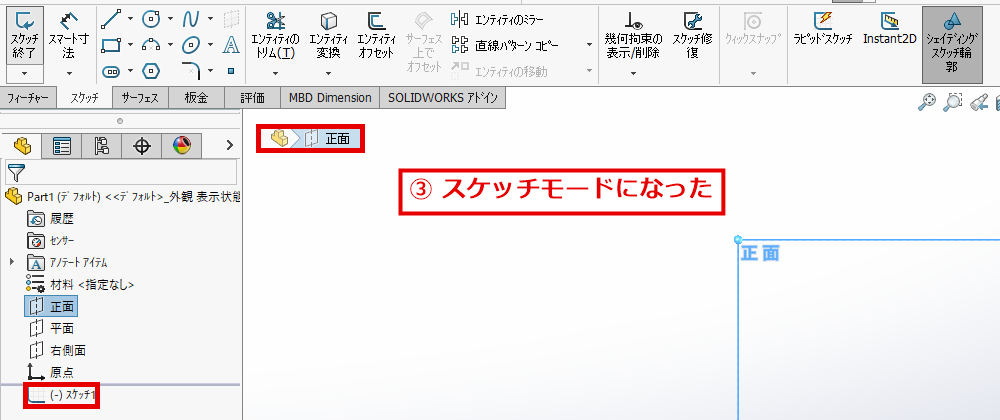Start スマート寸法 smart dimension tool
The image size is (1000, 420).
[x=69, y=36]
